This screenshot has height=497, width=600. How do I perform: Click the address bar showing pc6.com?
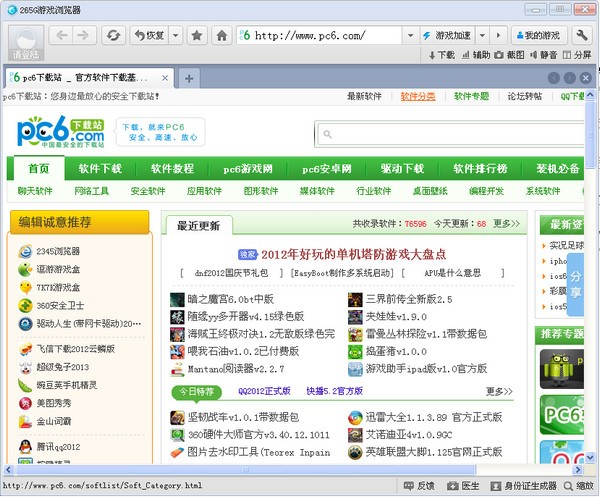pyautogui.click(x=319, y=36)
